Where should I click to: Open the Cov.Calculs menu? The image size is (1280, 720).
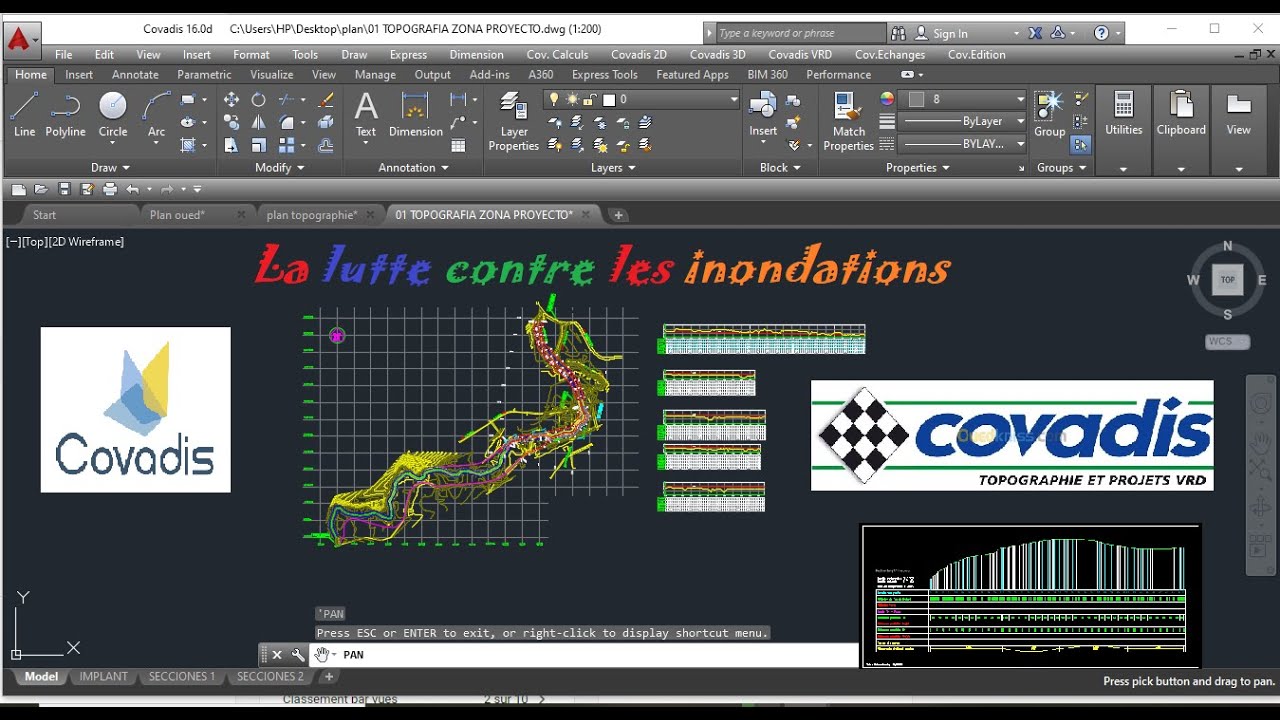557,55
